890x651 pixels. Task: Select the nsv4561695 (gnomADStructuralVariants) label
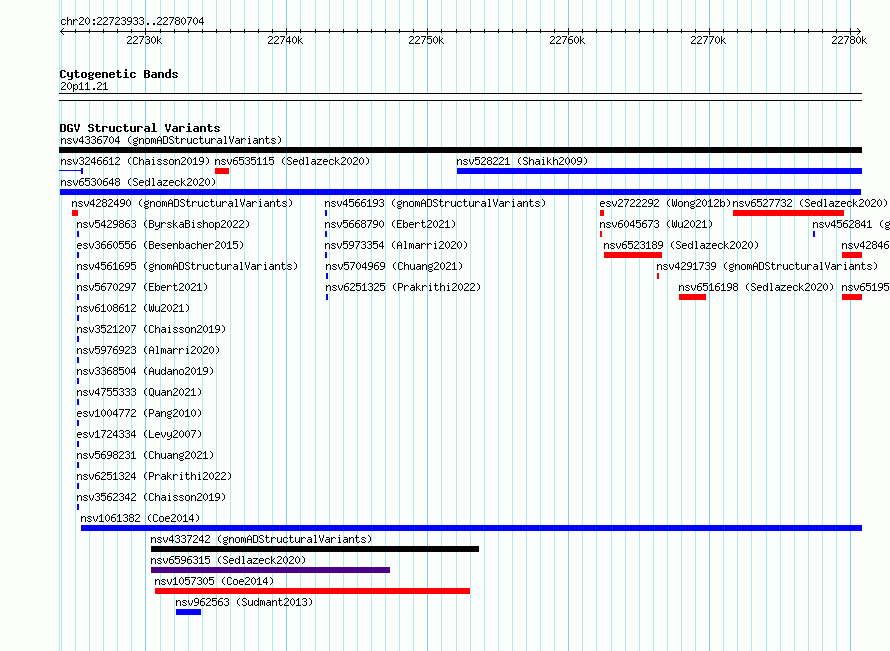(187, 266)
